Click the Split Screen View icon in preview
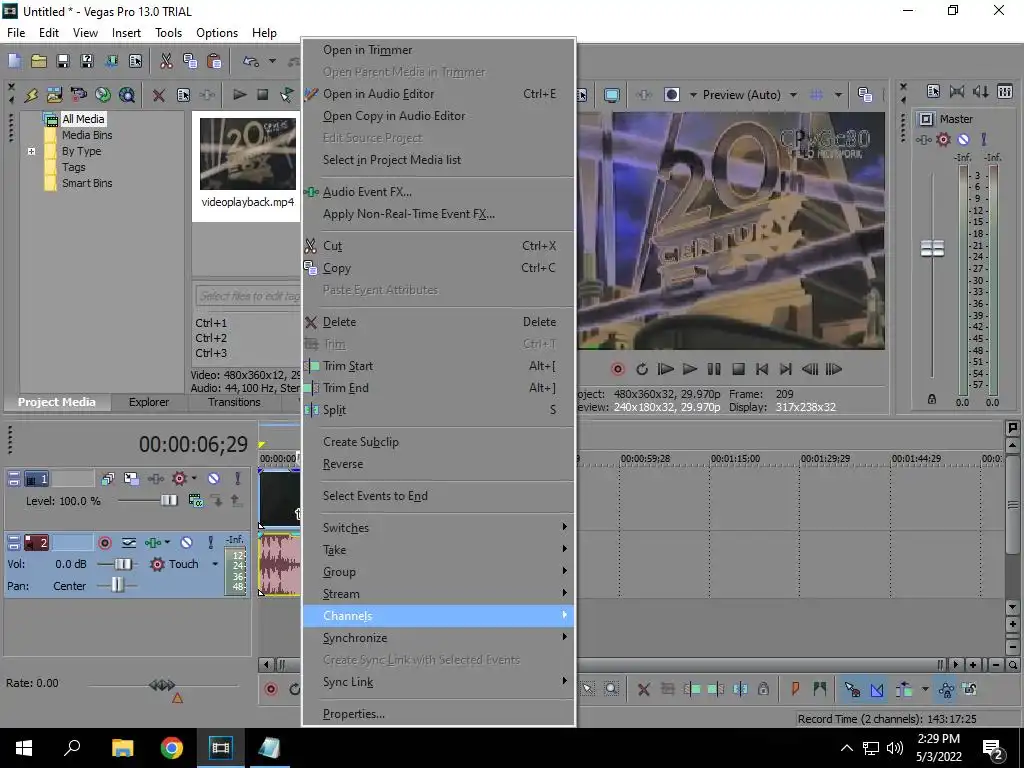The height and width of the screenshot is (768, 1024). [x=671, y=95]
